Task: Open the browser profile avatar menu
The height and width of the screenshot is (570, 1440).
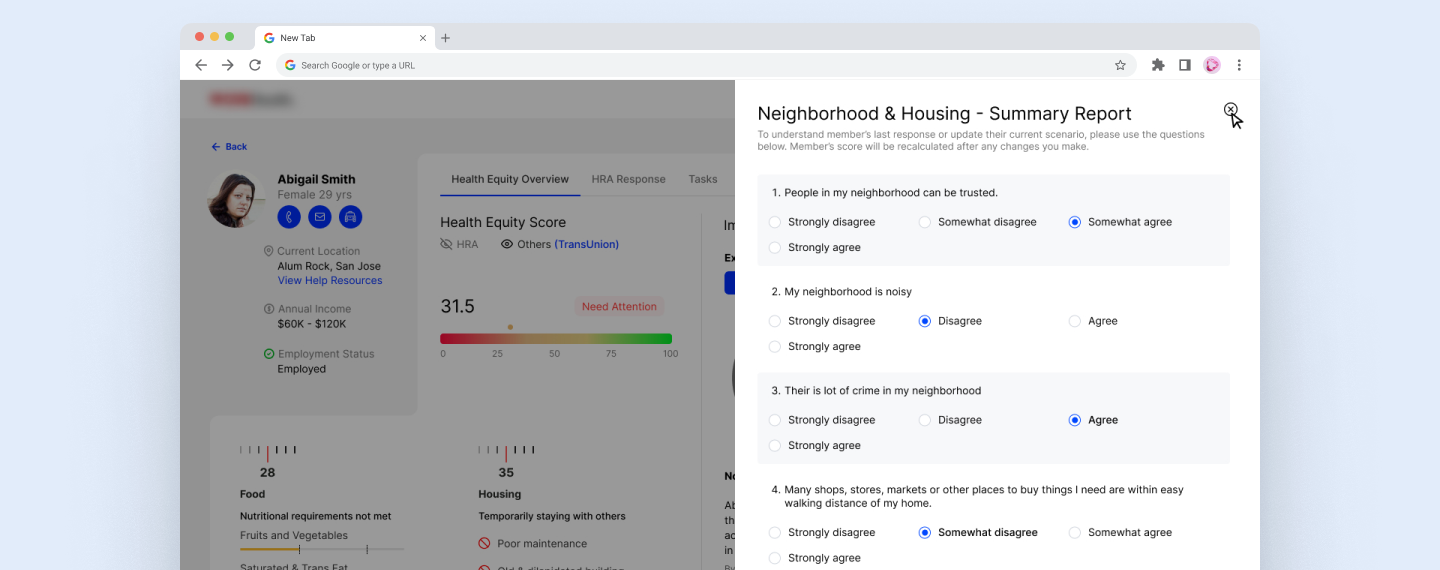Action: (1212, 65)
